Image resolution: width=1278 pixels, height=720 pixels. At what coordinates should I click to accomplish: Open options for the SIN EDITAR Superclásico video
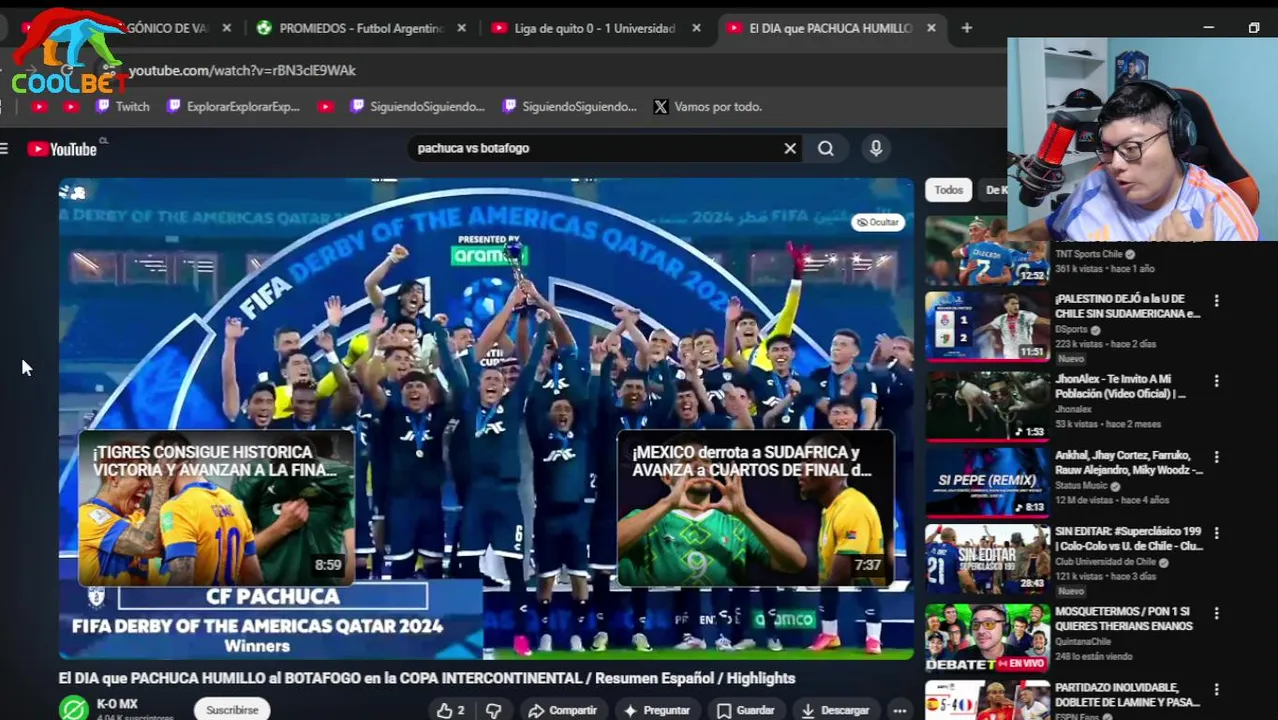pyautogui.click(x=1216, y=533)
